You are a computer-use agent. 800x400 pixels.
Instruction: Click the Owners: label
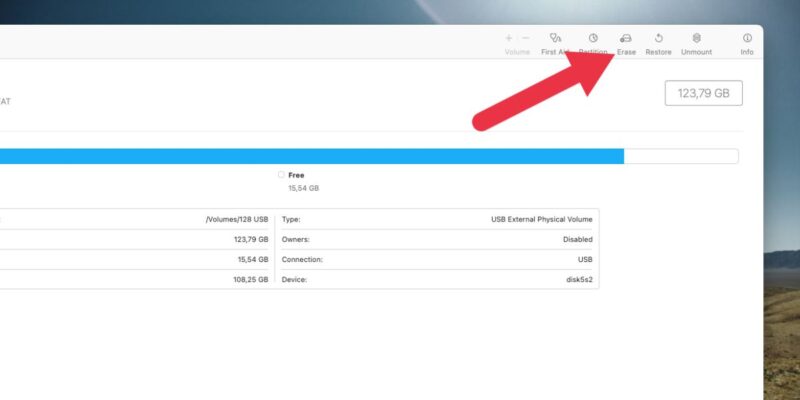click(x=295, y=239)
